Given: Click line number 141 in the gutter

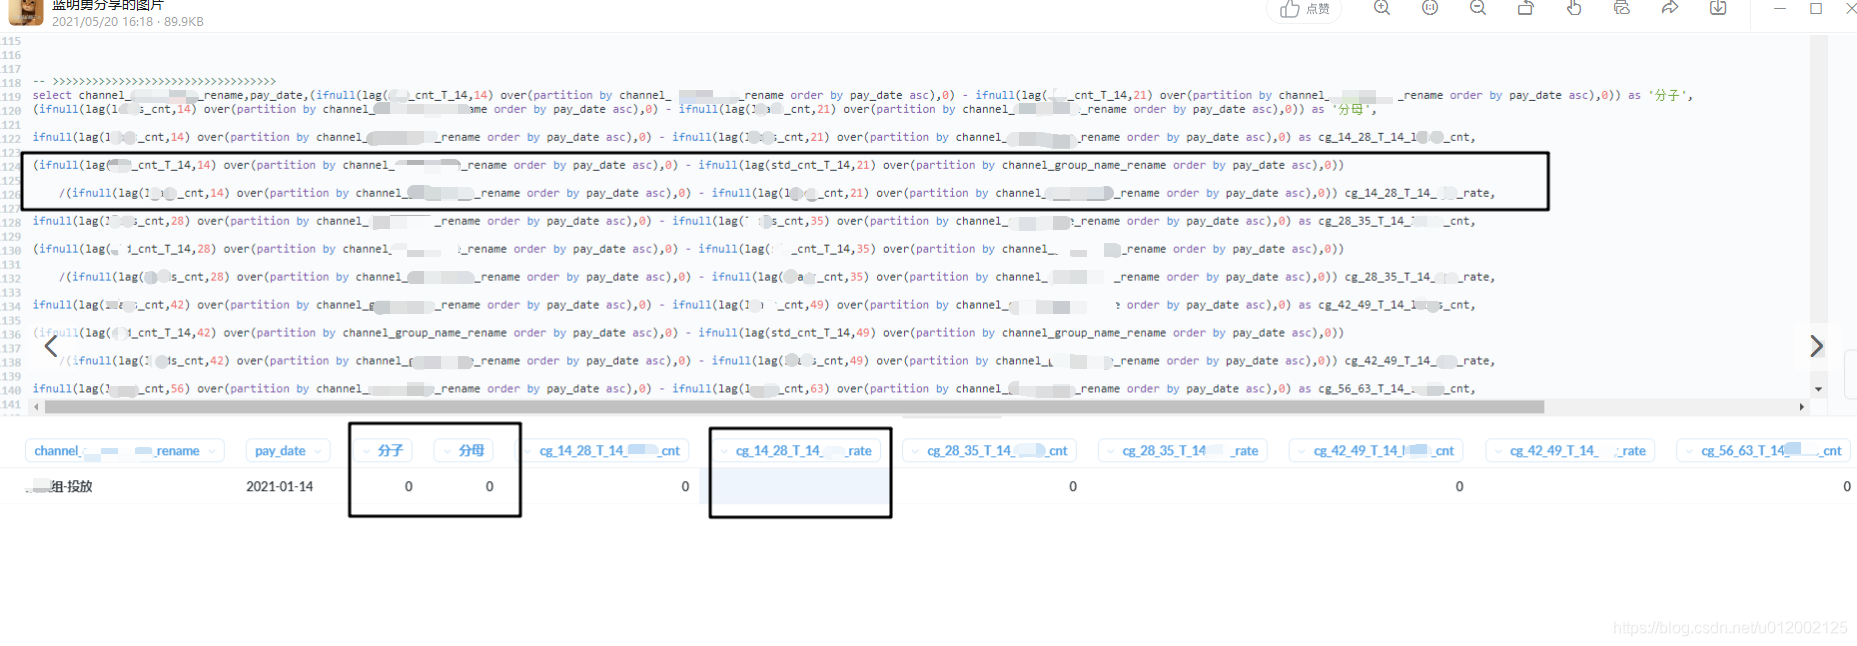Looking at the screenshot, I should [11, 404].
